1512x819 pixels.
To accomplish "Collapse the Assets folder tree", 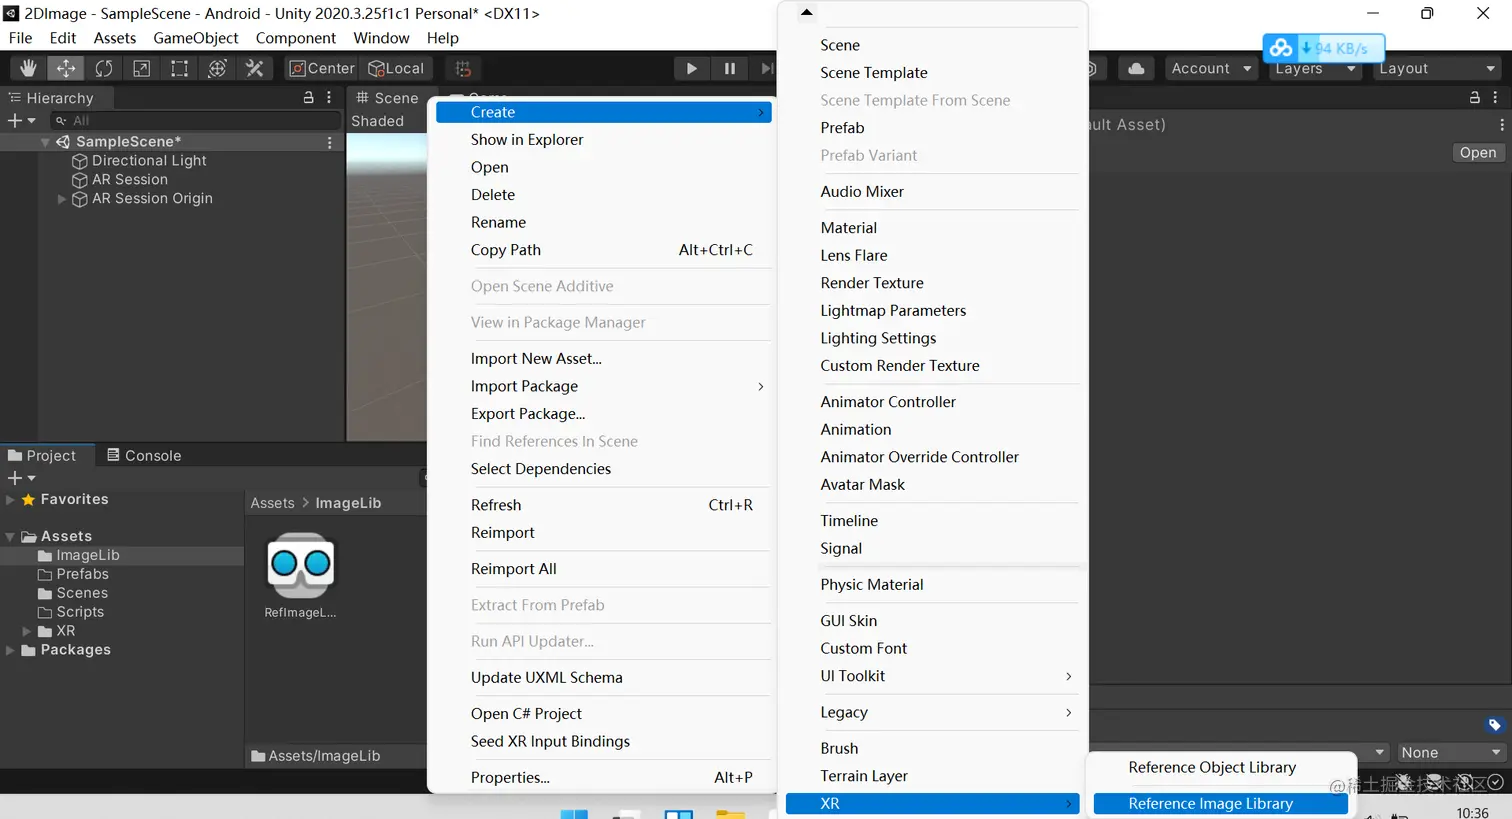I will point(10,537).
